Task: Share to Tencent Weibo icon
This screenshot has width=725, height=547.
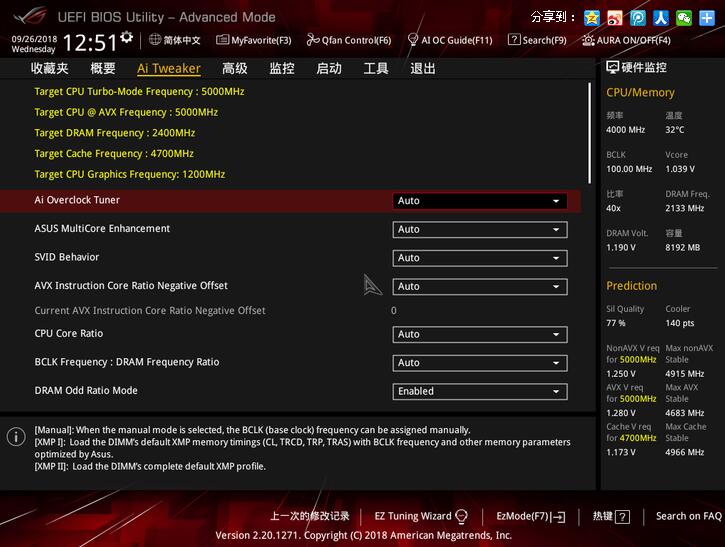Action: pyautogui.click(x=638, y=18)
